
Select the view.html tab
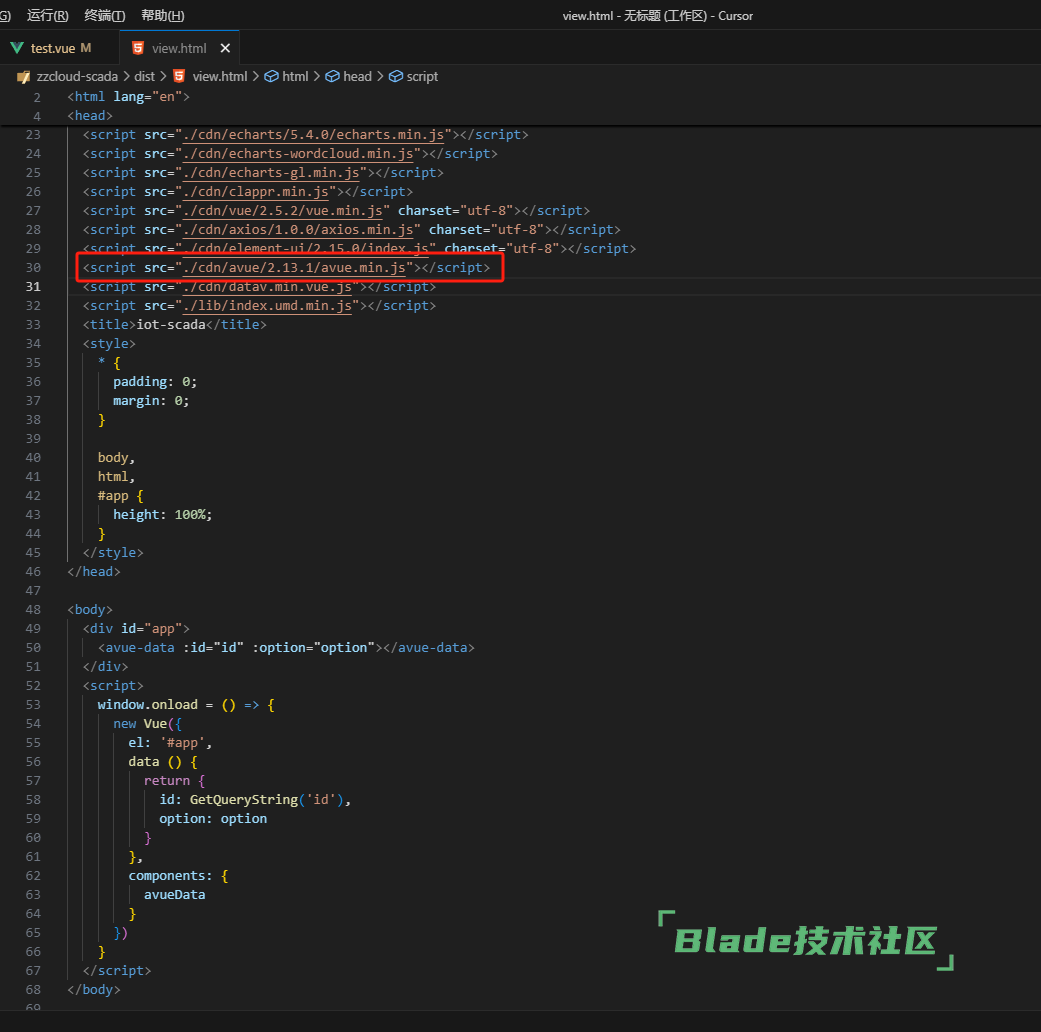(x=179, y=48)
